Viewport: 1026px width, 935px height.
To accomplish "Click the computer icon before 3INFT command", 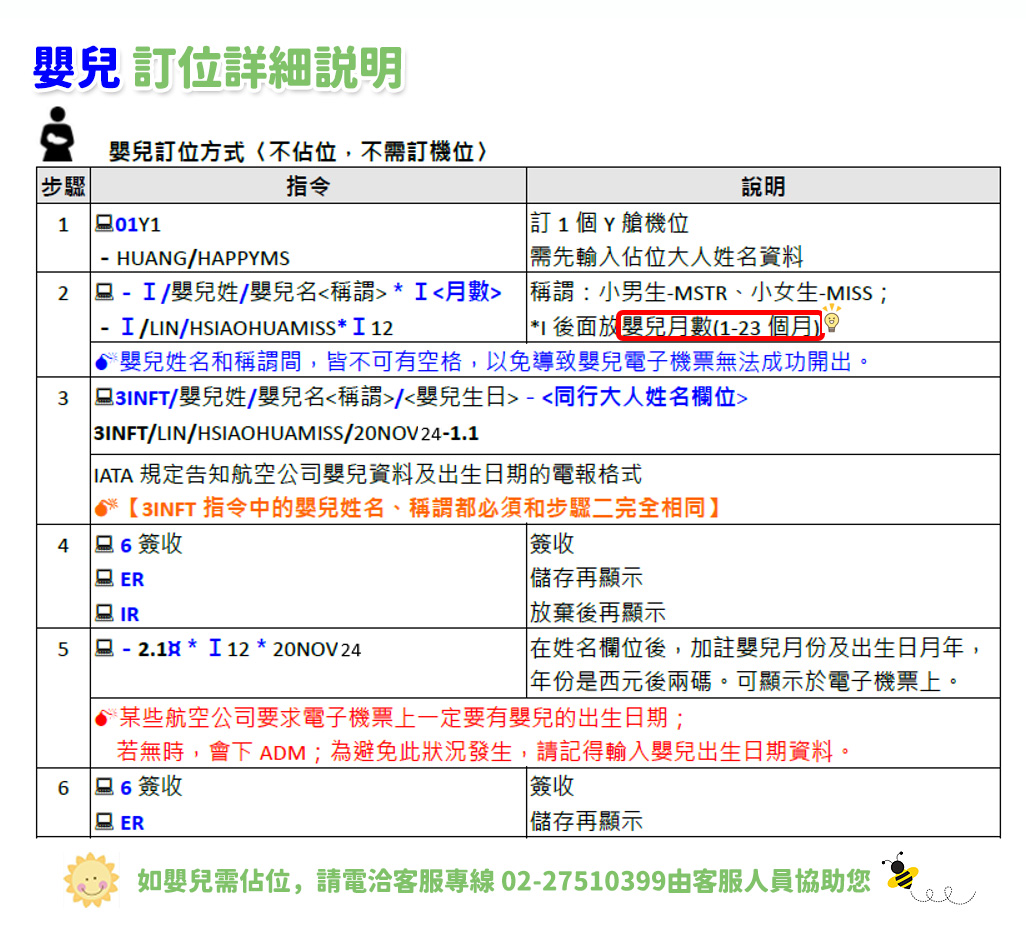I will pos(104,398).
